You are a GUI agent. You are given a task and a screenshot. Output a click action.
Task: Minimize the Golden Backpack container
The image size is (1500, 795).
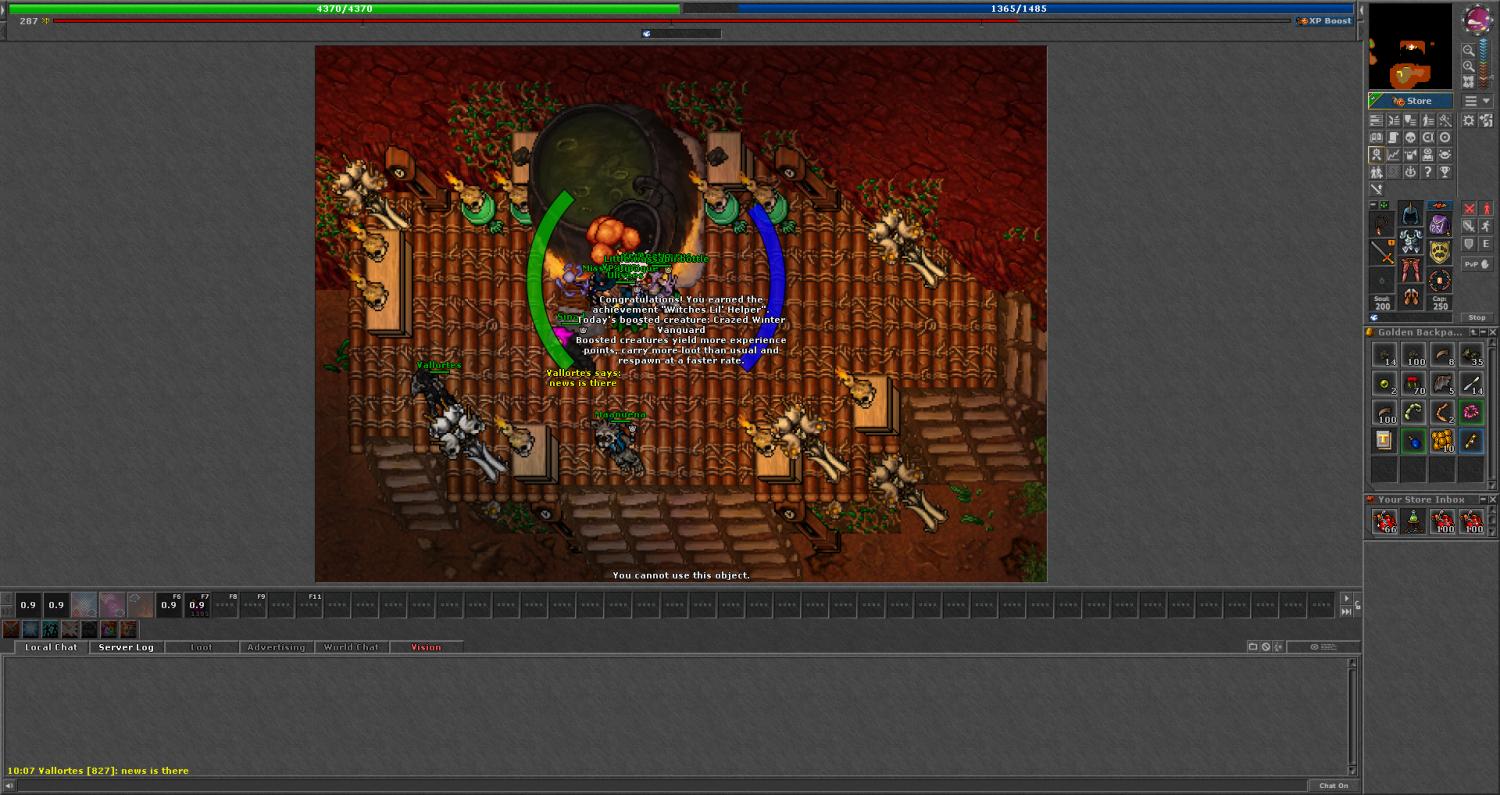click(x=1483, y=332)
